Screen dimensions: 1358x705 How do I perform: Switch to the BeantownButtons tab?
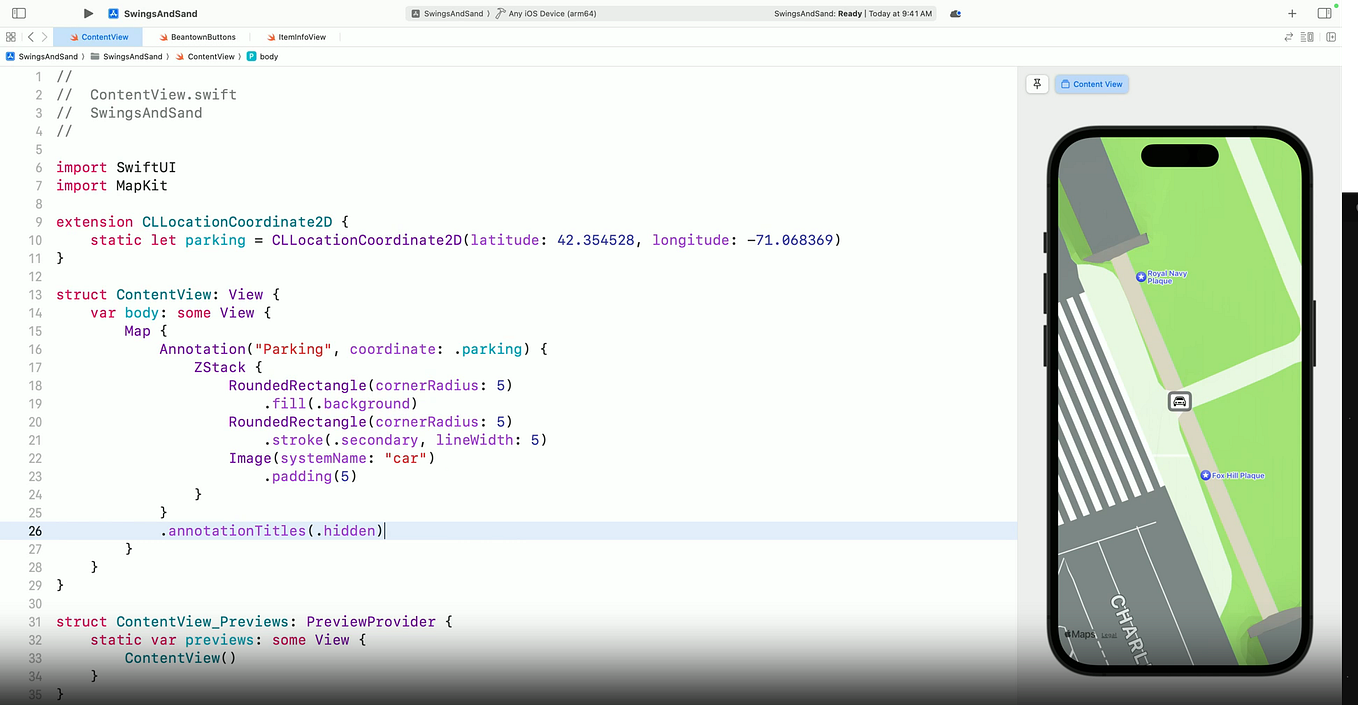point(199,36)
